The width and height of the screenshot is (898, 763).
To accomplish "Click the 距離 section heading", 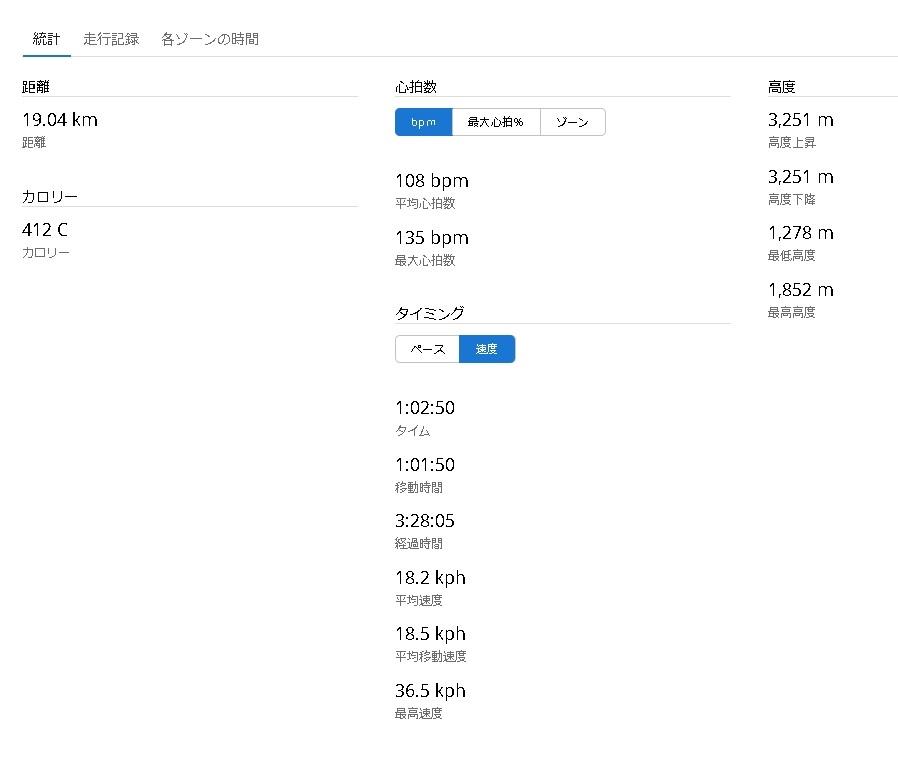I will (36, 87).
